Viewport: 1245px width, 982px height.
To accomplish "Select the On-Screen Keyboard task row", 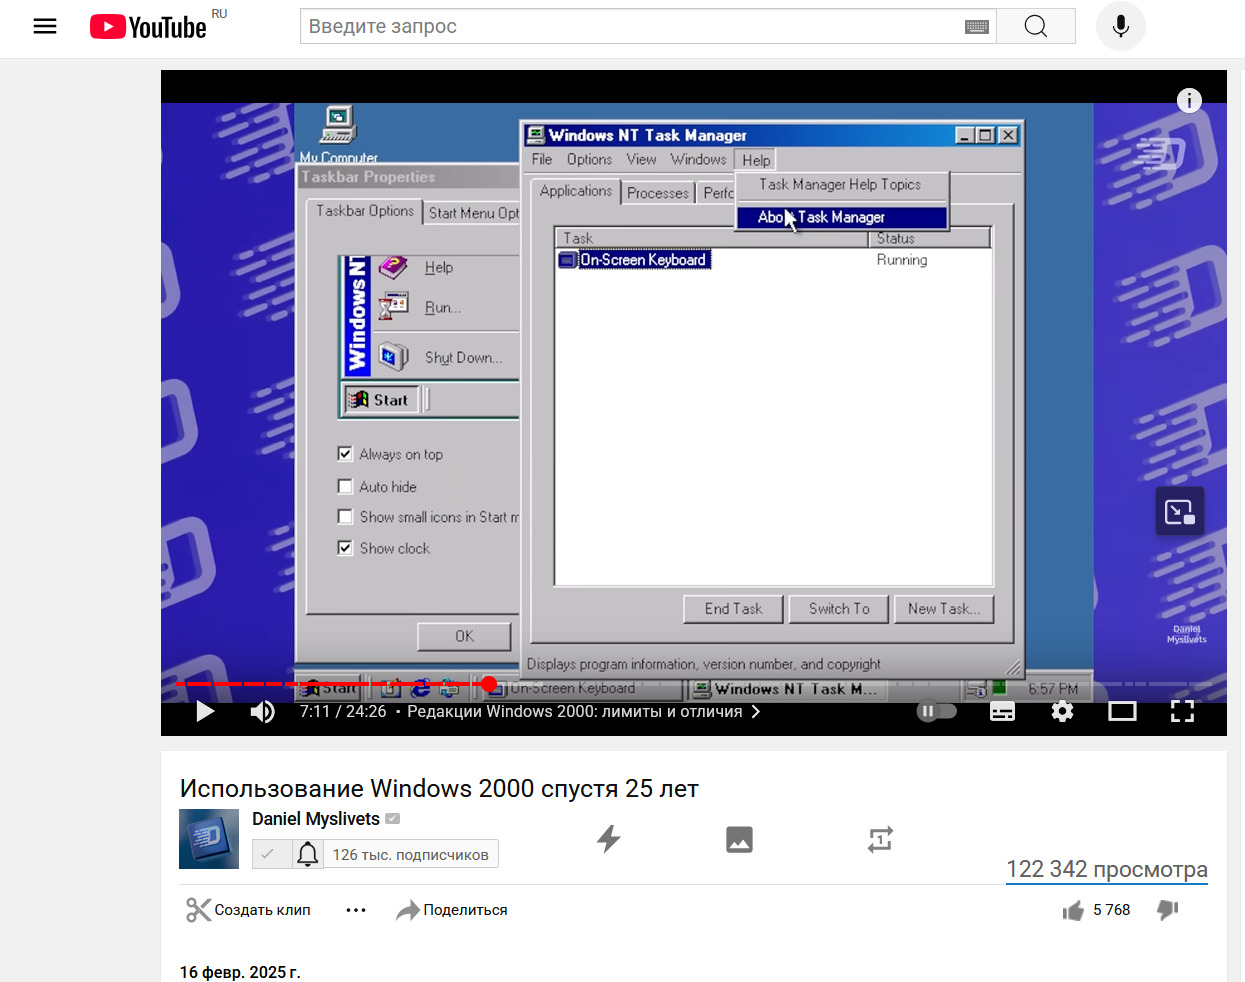I will tap(634, 260).
